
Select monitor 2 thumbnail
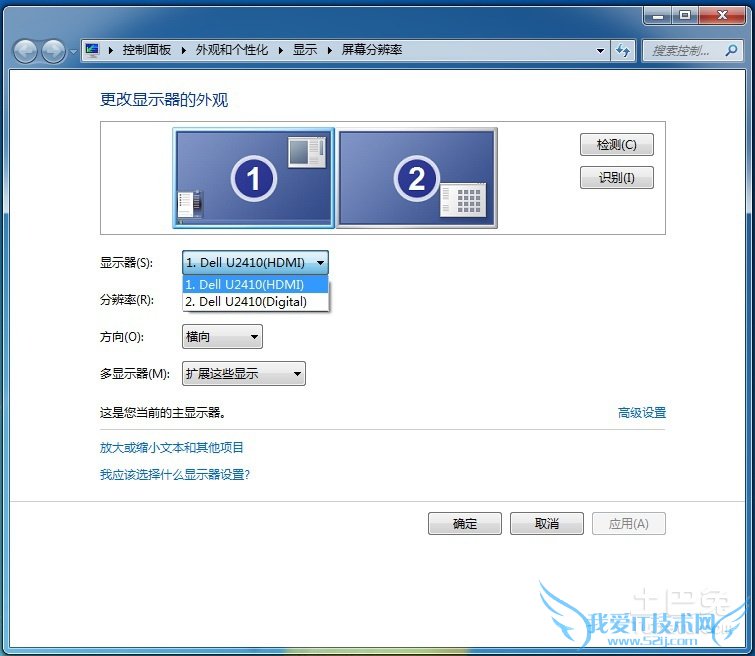pyautogui.click(x=417, y=178)
